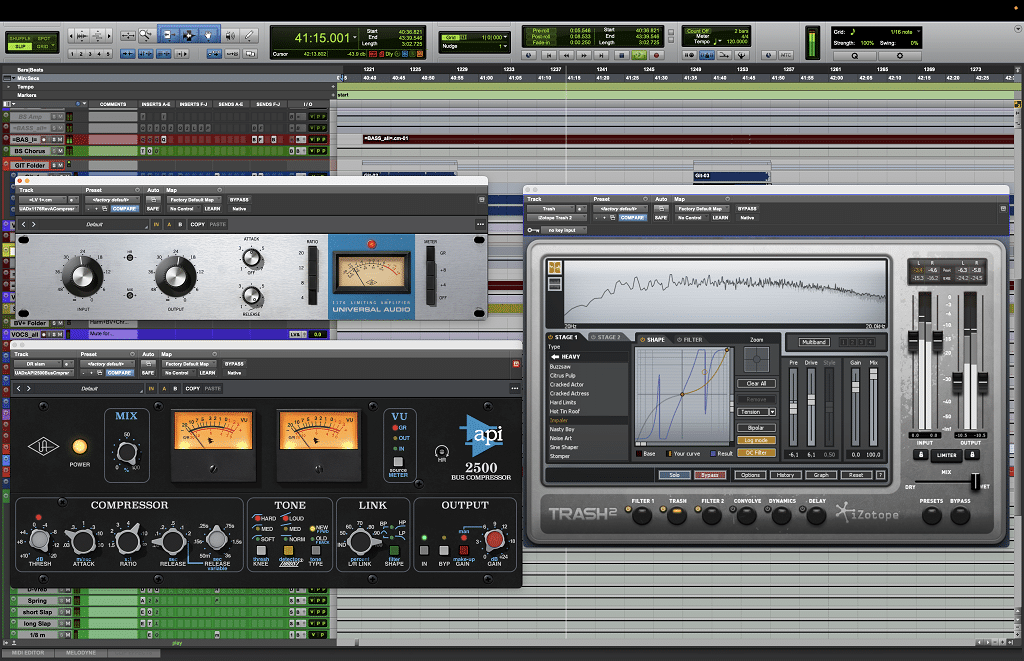
Task: Open main counter format dropdown arrow
Action: pos(355,37)
